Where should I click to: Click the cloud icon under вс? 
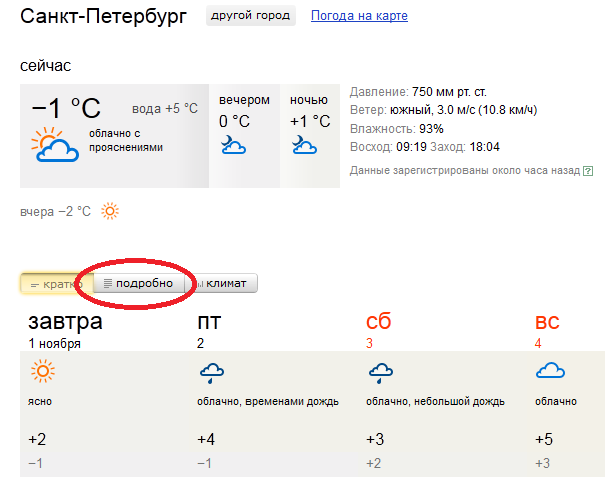point(549,372)
